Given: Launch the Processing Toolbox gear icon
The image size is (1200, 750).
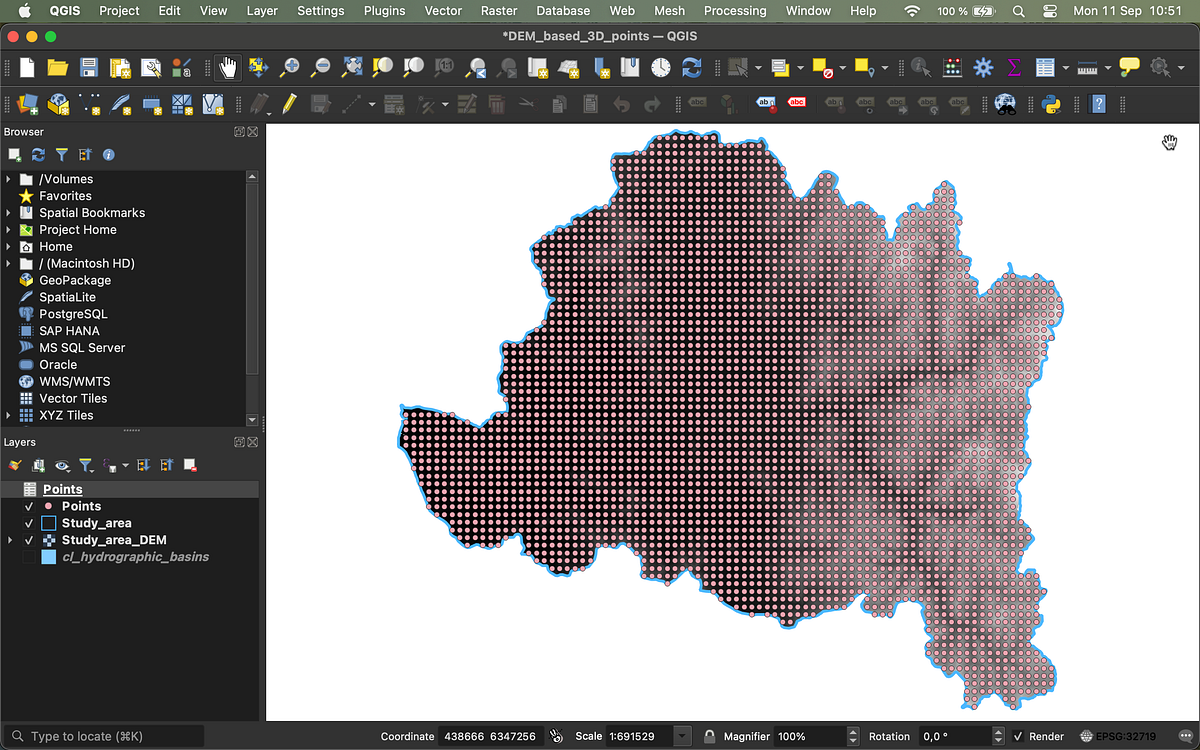Looking at the screenshot, I should point(982,65).
